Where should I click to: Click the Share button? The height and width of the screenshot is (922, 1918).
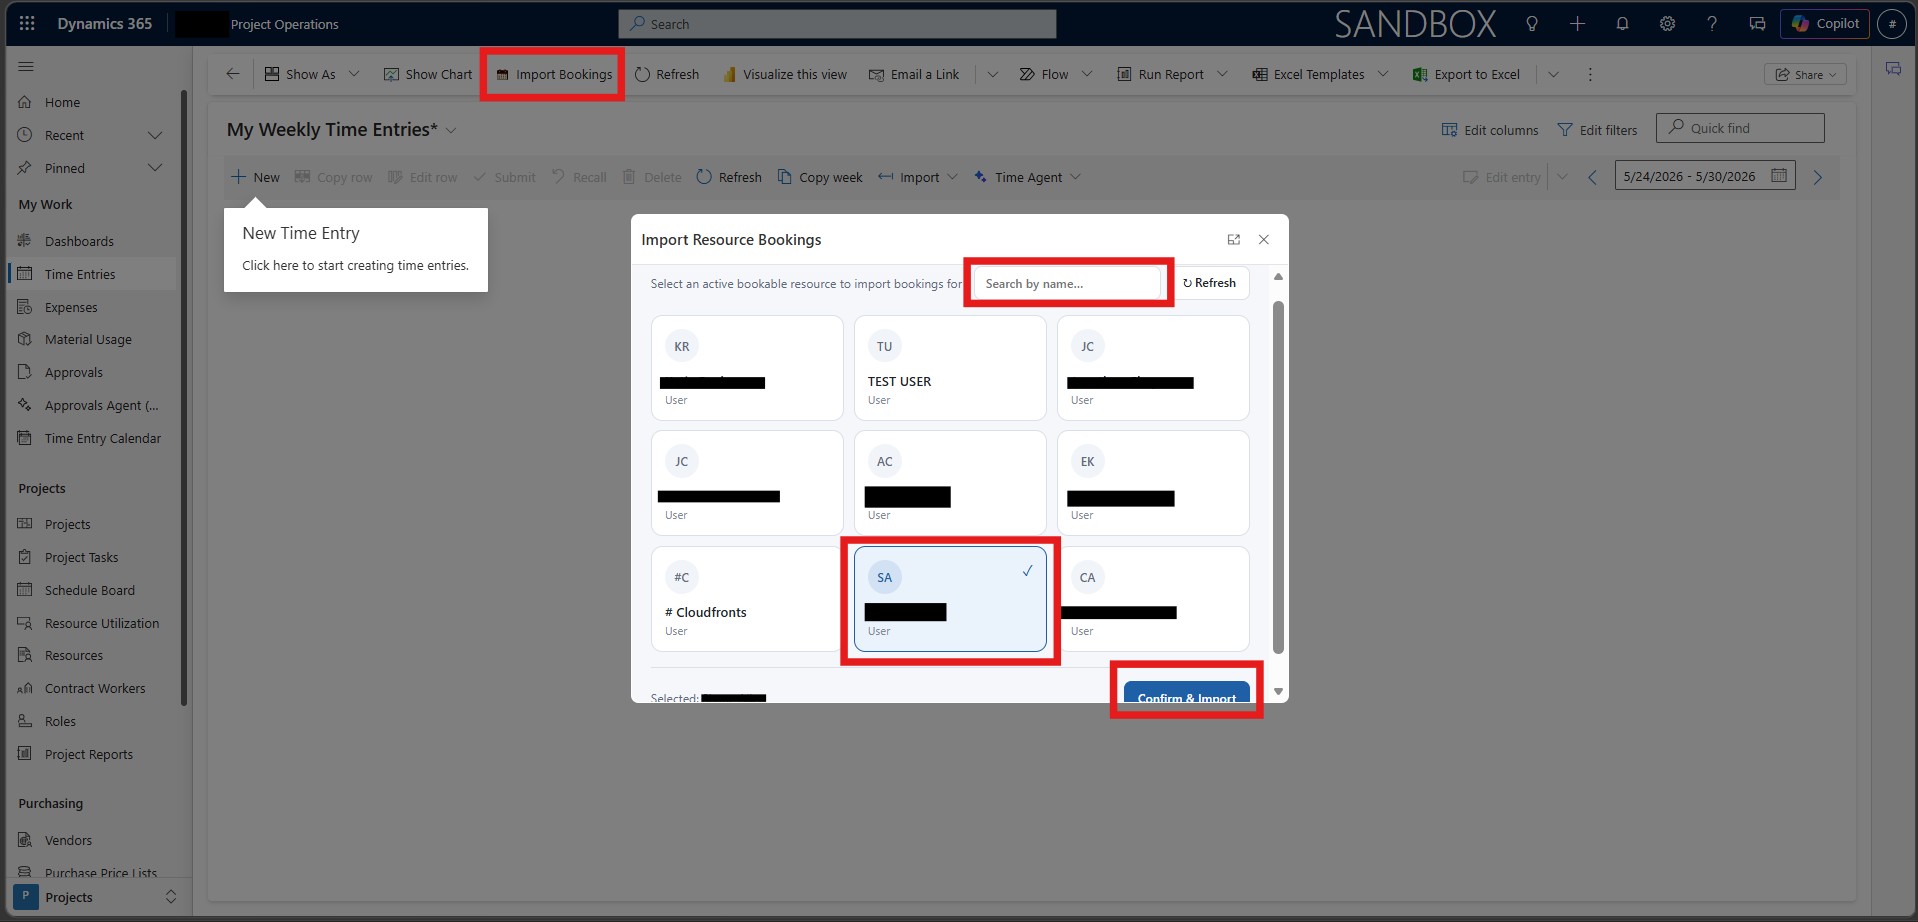pos(1805,74)
